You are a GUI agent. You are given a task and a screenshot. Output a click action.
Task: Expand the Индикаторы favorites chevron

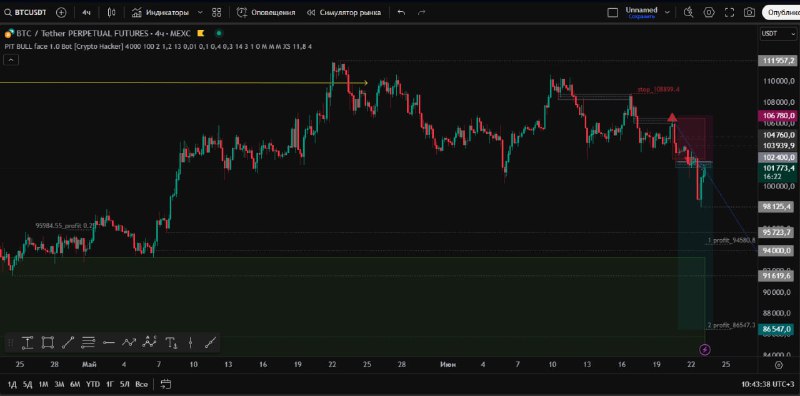[x=200, y=12]
